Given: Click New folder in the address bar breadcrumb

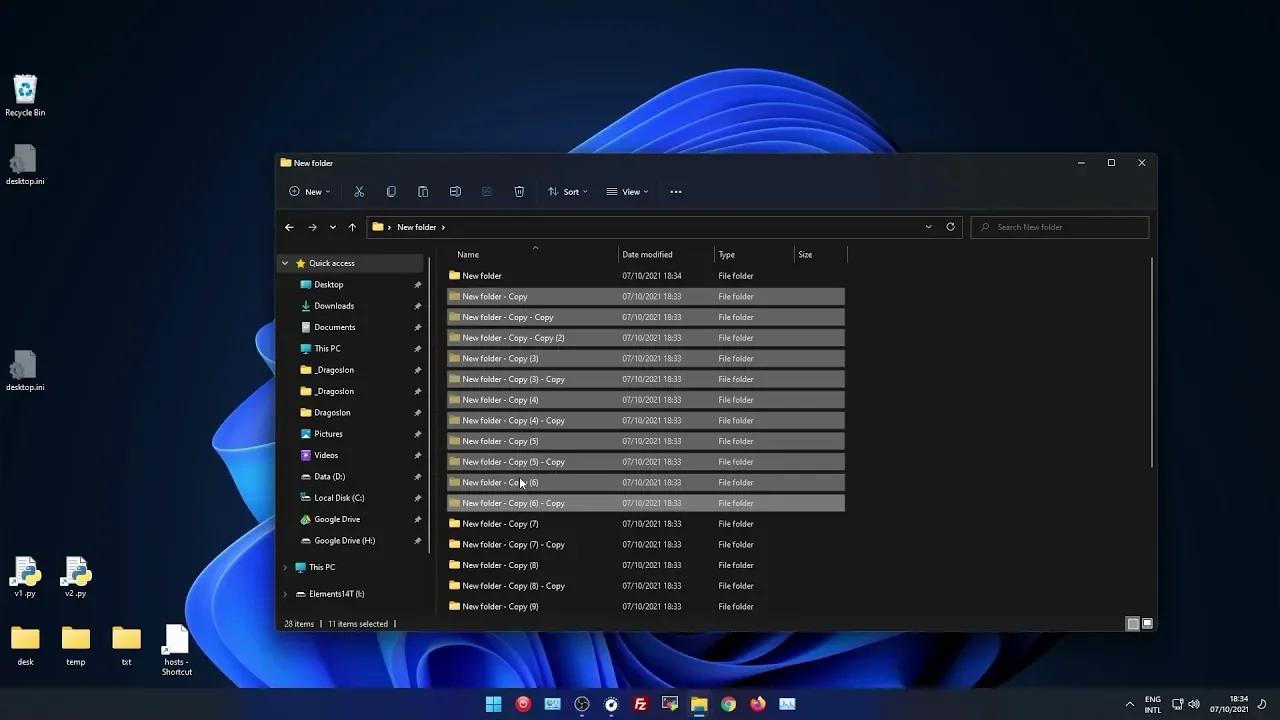Looking at the screenshot, I should click(x=418, y=227).
